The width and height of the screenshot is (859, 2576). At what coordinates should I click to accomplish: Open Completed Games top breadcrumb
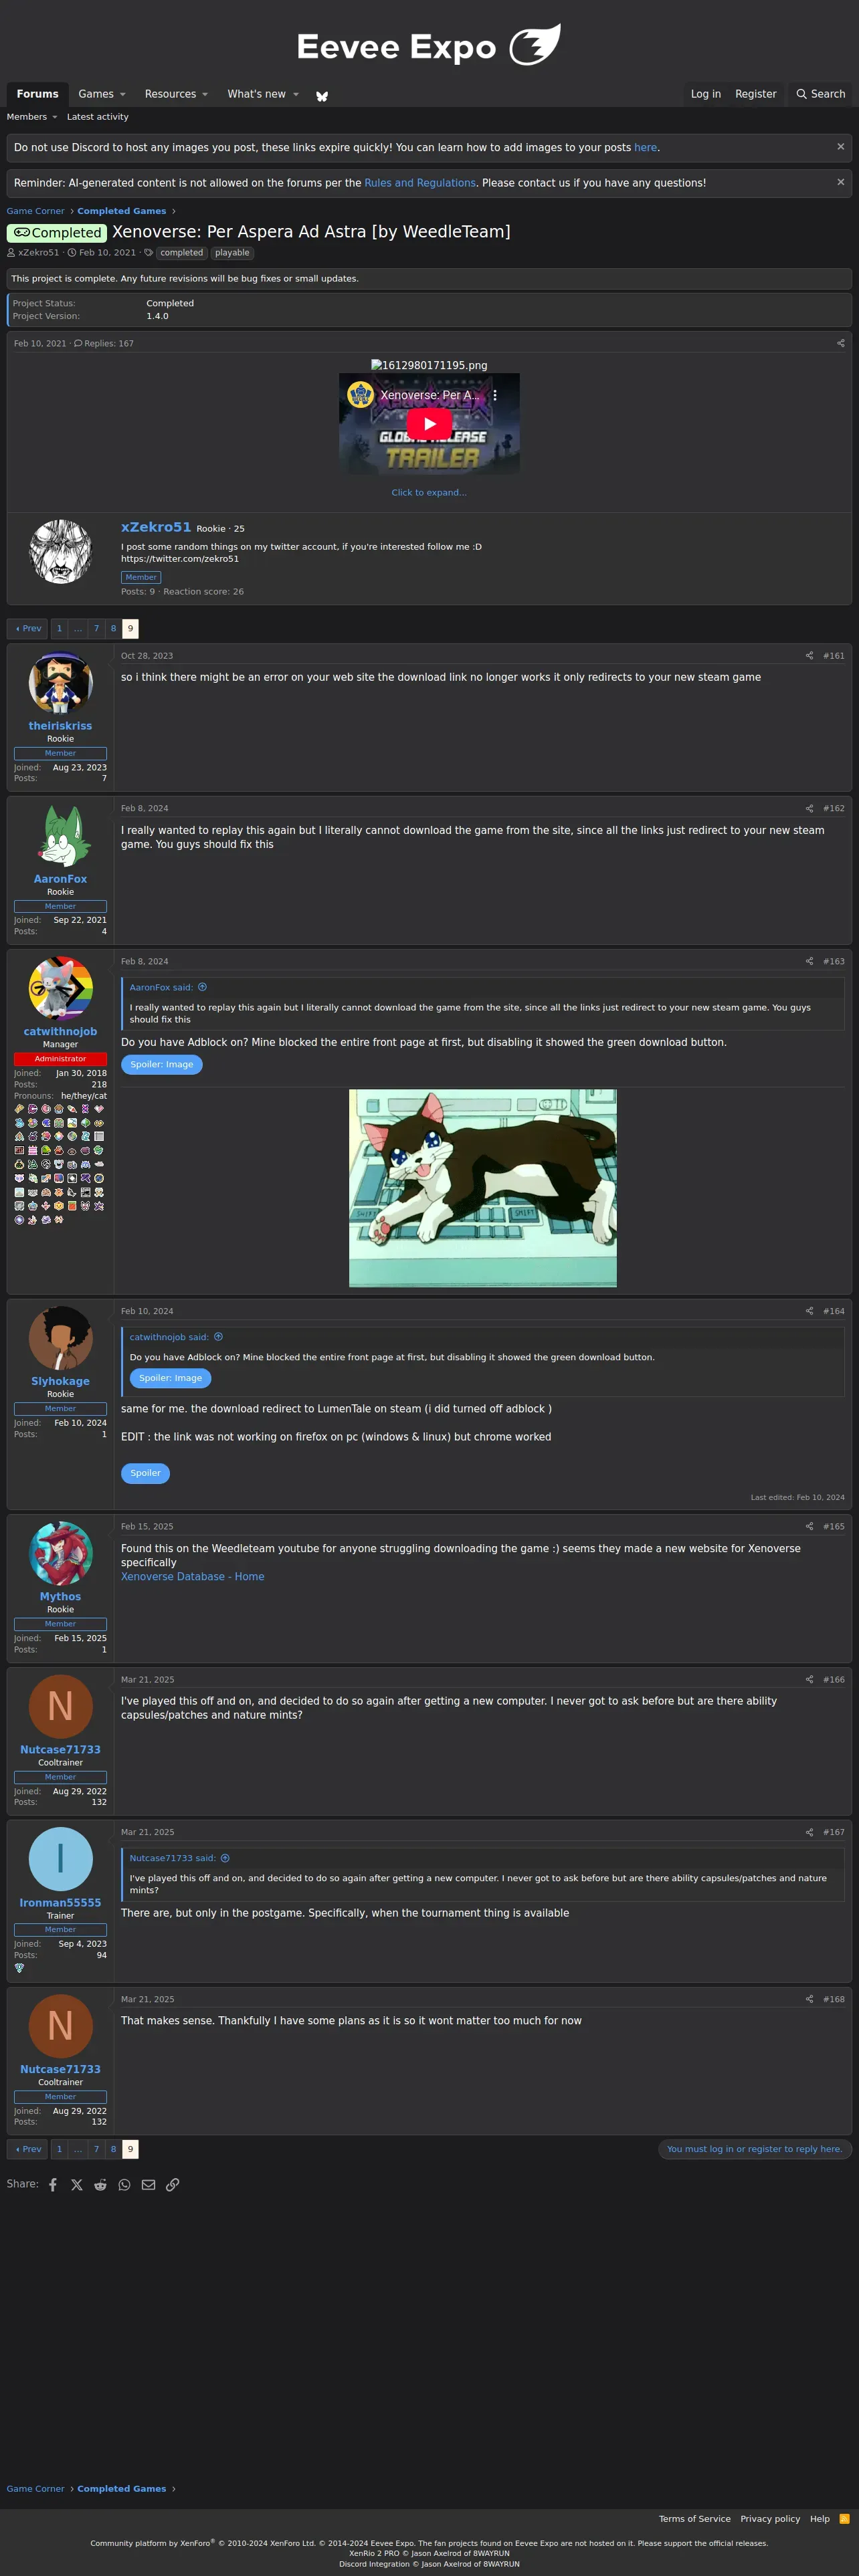tap(122, 211)
